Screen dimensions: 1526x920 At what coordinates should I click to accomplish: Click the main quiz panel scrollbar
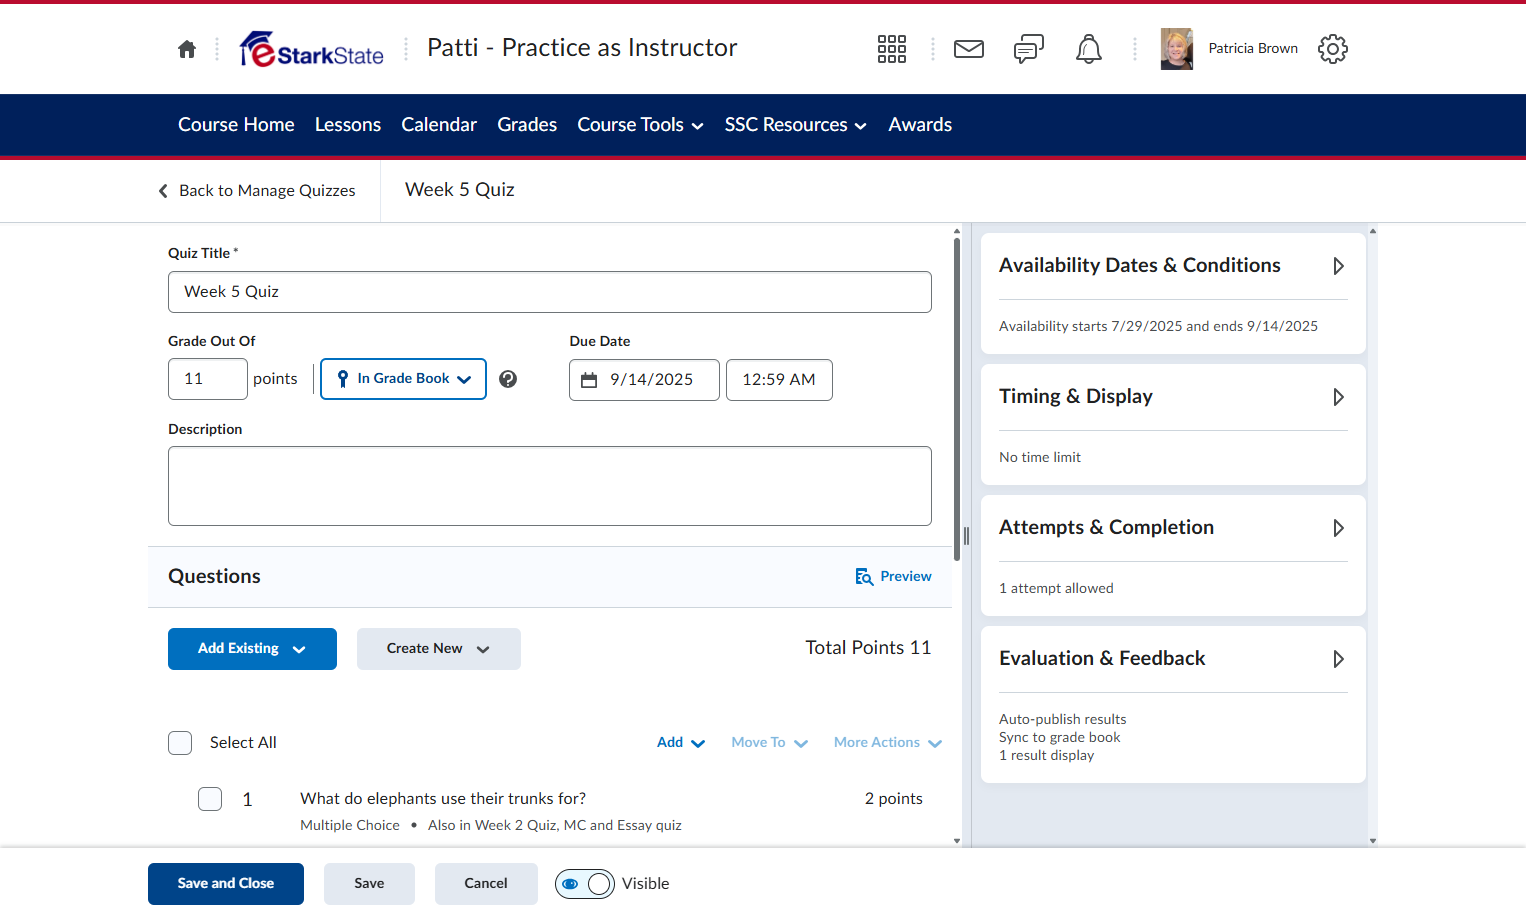click(957, 400)
